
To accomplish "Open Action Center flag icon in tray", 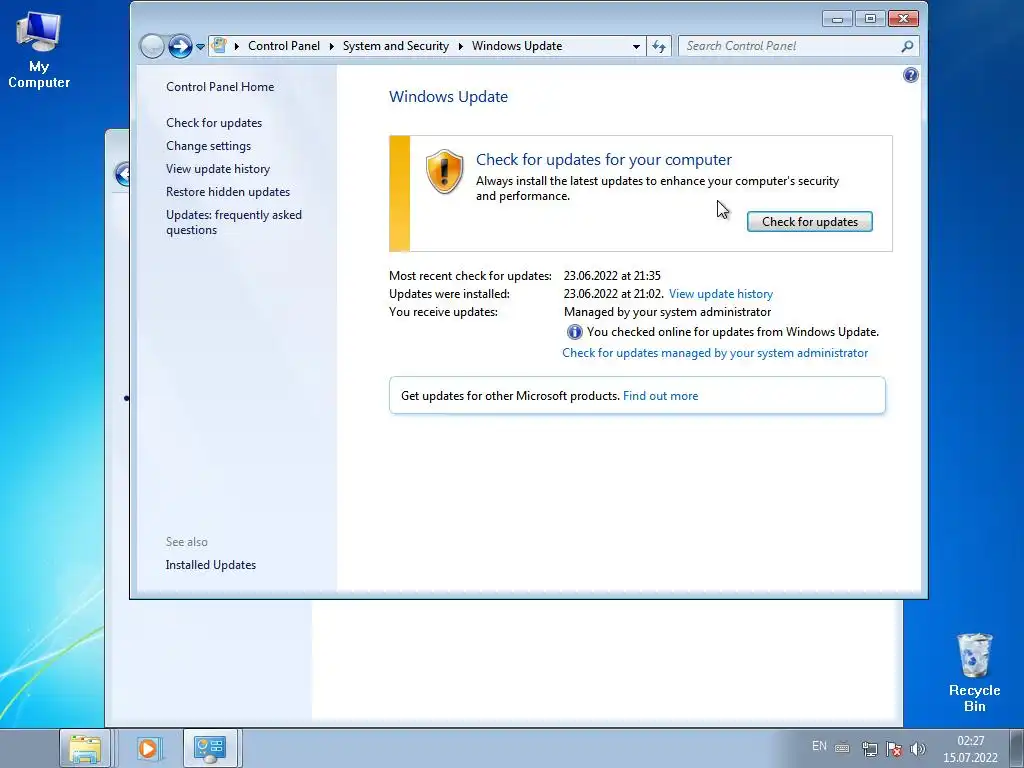I will [x=894, y=748].
